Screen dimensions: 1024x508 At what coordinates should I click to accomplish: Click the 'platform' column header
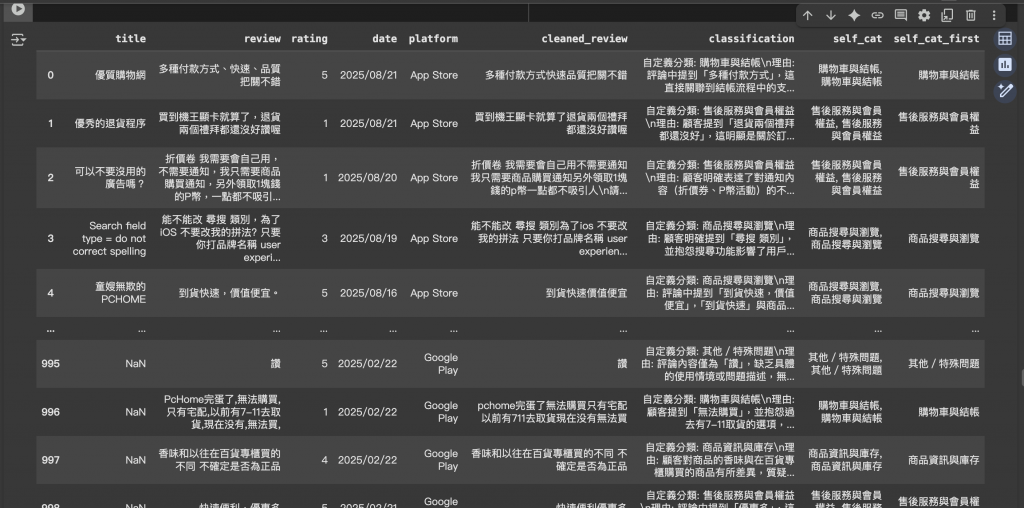coord(433,39)
